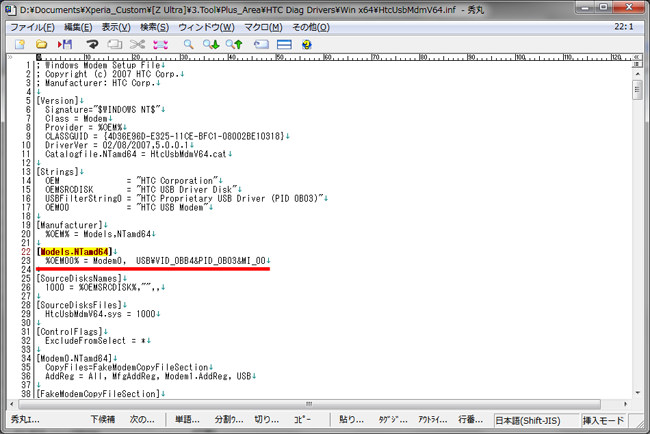Open the ウィンドウ(W) menu
This screenshot has height=434, width=650.
pyautogui.click(x=206, y=27)
